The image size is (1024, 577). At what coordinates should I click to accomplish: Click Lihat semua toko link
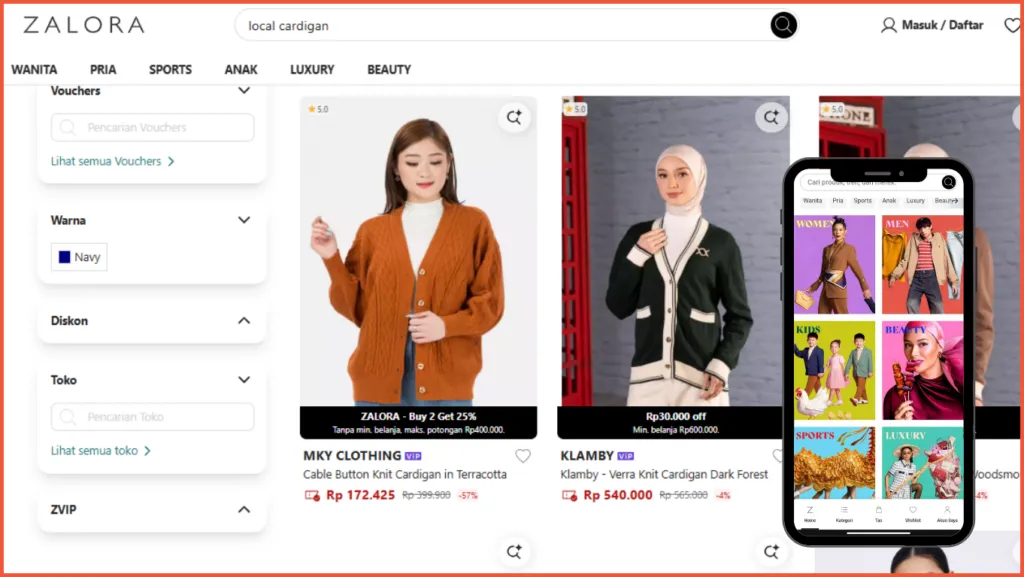point(101,451)
